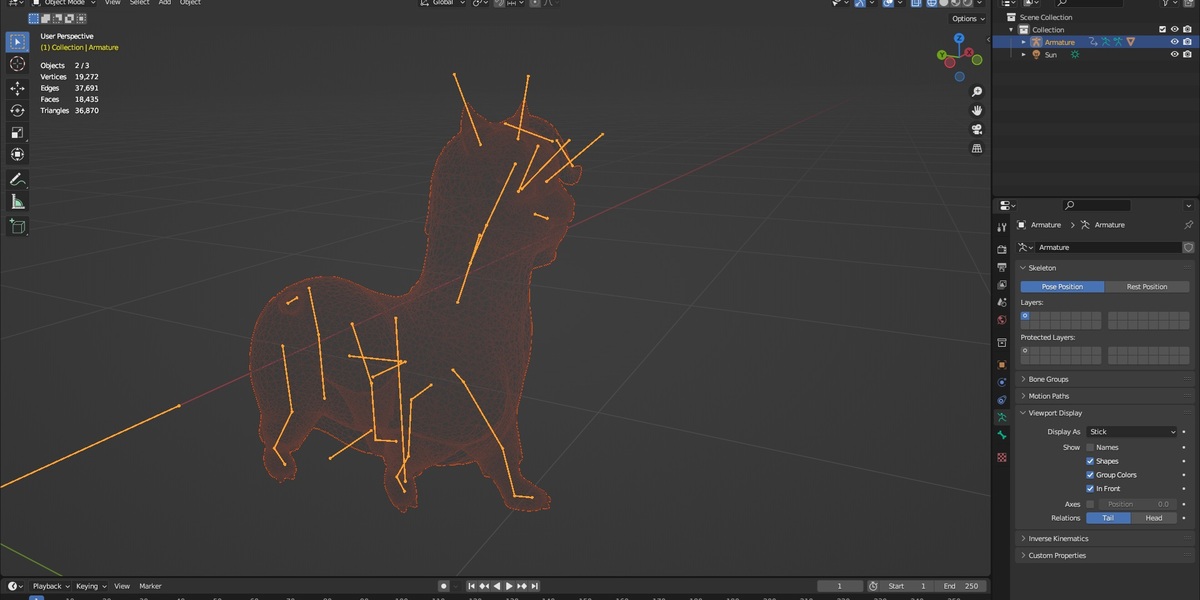The height and width of the screenshot is (600, 1200).
Task: Open the Object properties tab
Action: (1002, 364)
